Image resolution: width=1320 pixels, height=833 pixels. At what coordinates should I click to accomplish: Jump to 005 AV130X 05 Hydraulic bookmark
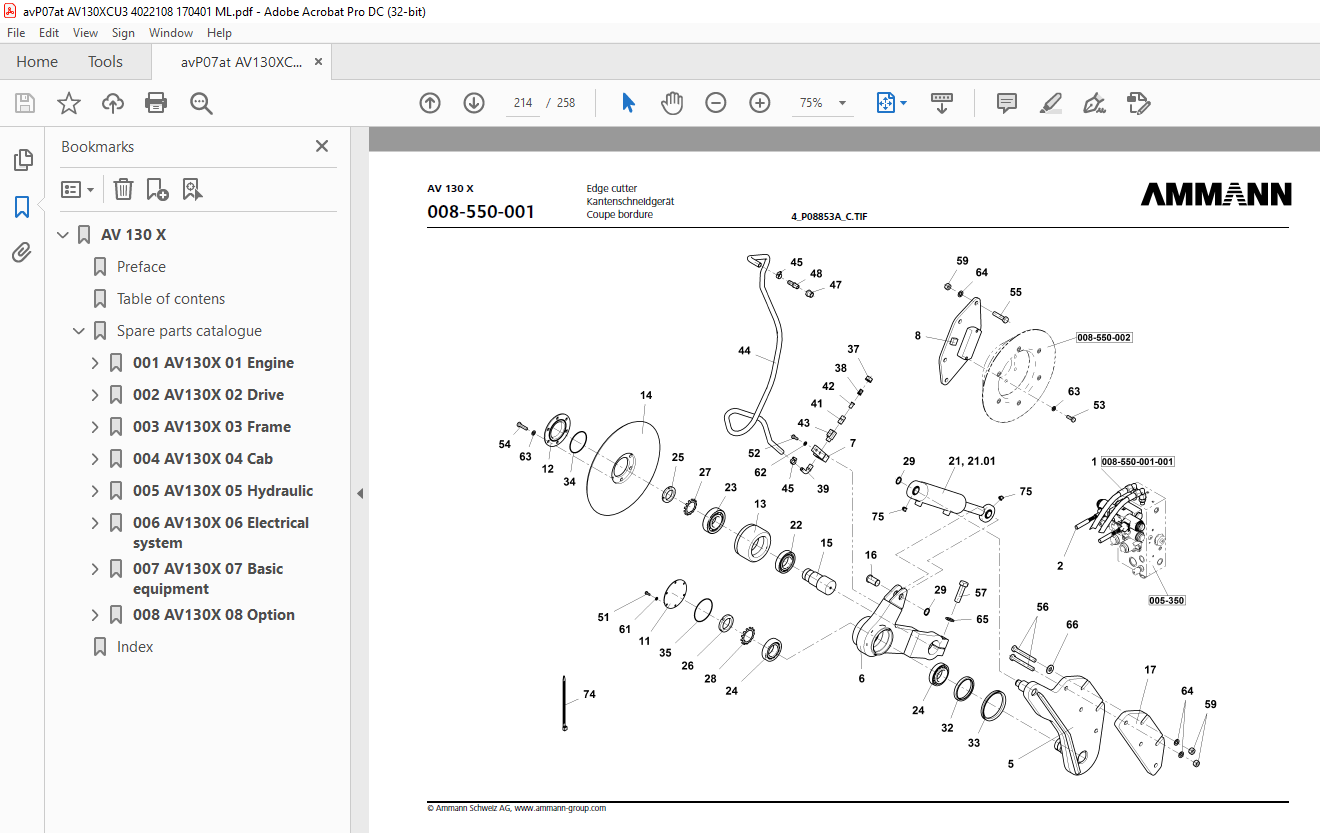coord(223,491)
